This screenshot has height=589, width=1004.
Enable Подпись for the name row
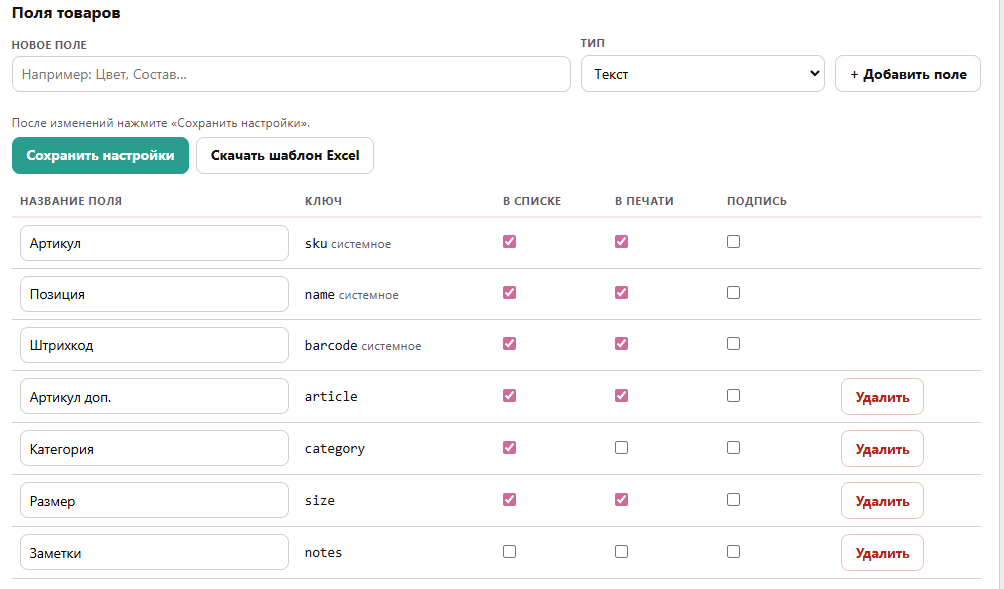(x=734, y=293)
